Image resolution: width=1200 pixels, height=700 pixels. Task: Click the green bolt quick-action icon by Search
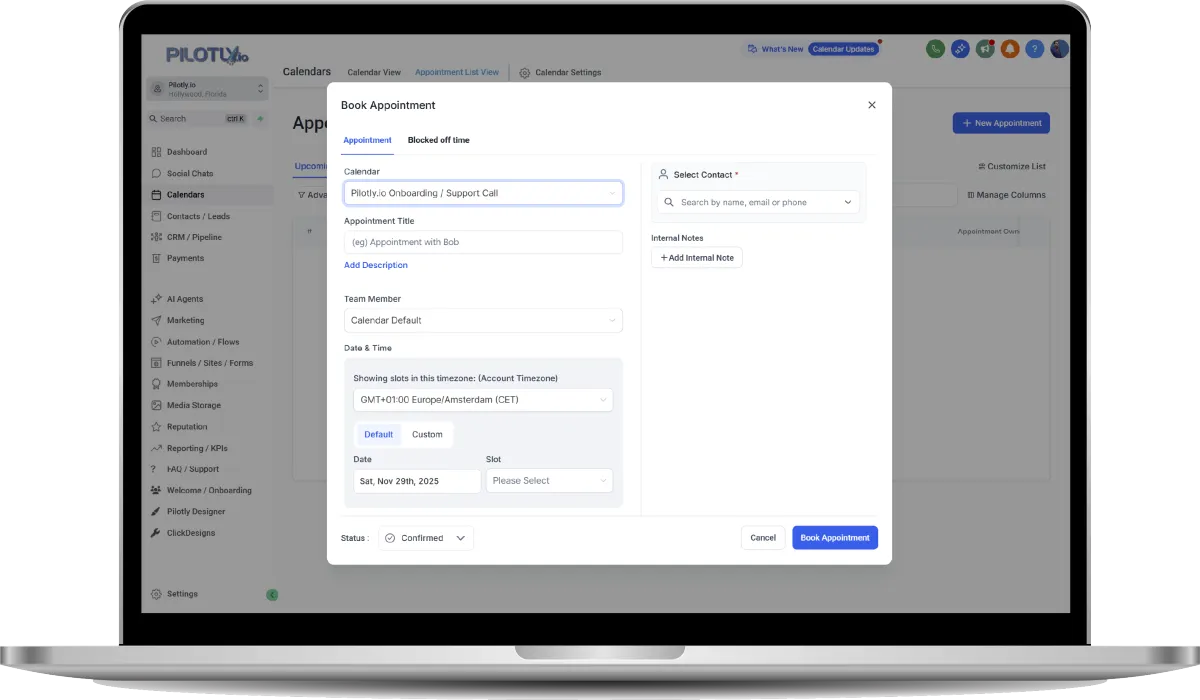261,118
